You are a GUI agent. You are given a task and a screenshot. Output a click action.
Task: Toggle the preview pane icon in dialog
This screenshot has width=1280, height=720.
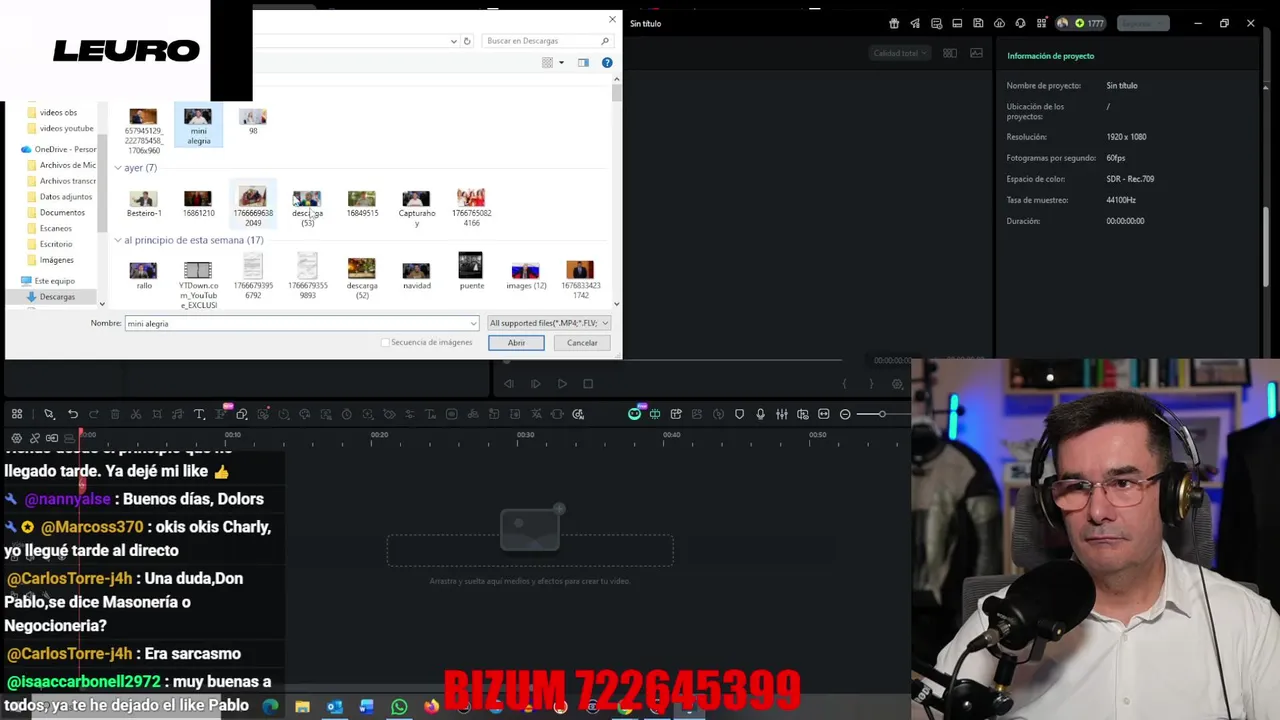[x=583, y=63]
